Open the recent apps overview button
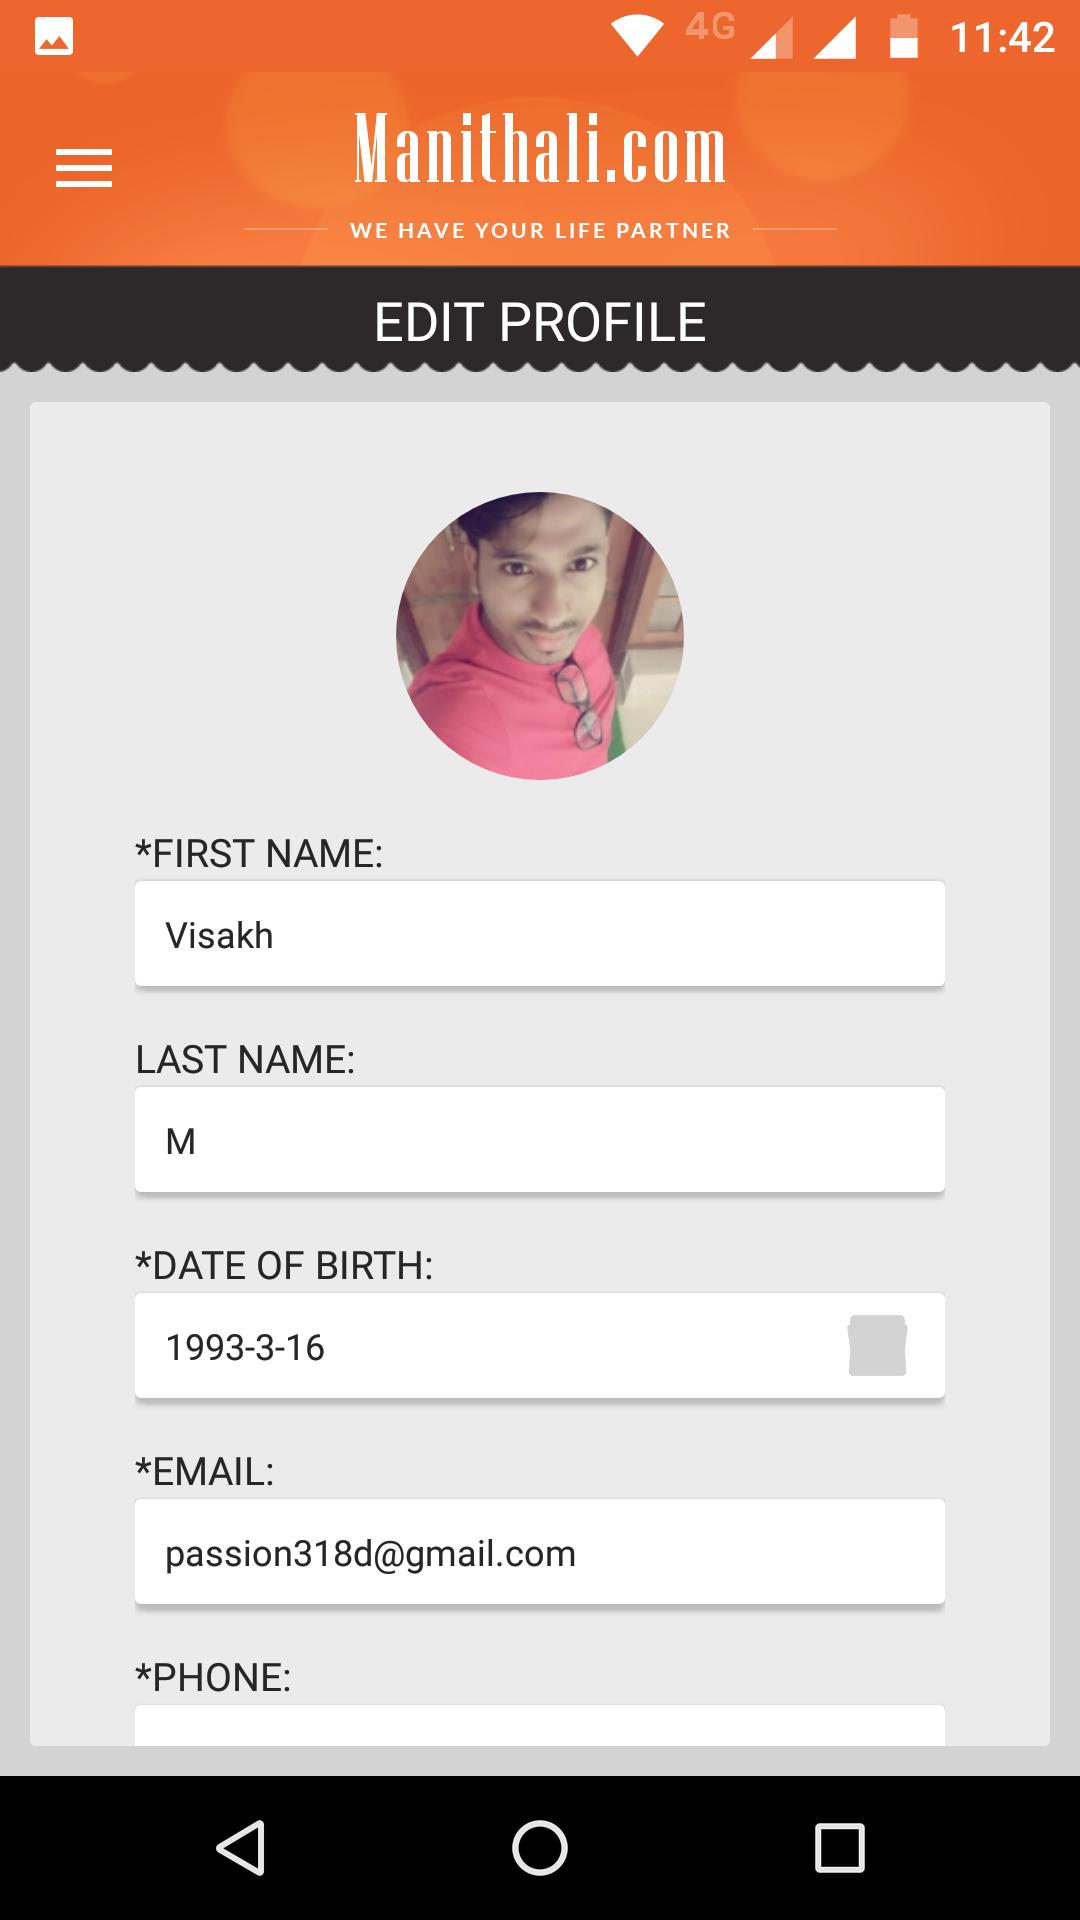The width and height of the screenshot is (1080, 1920). 839,1847
